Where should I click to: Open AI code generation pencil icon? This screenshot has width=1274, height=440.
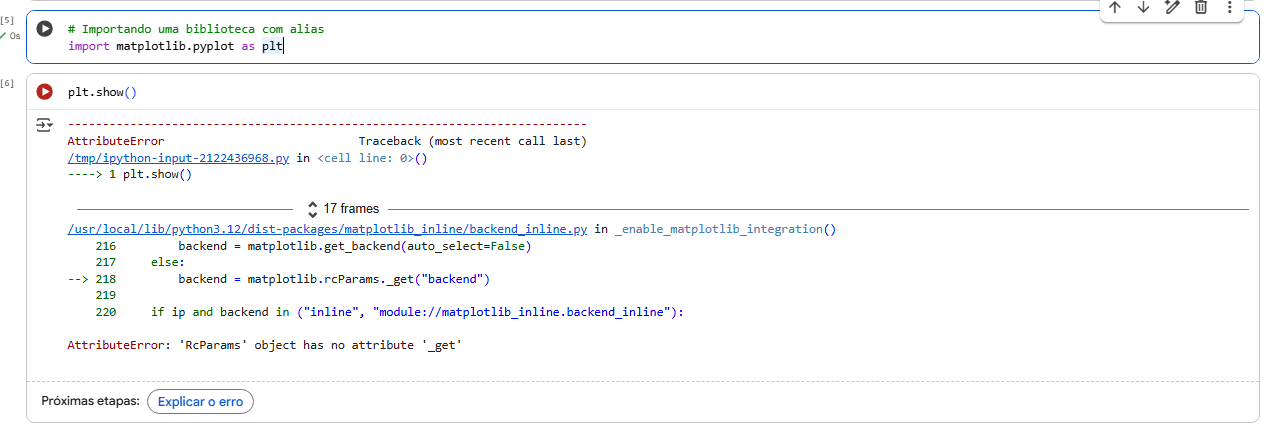(x=1173, y=8)
